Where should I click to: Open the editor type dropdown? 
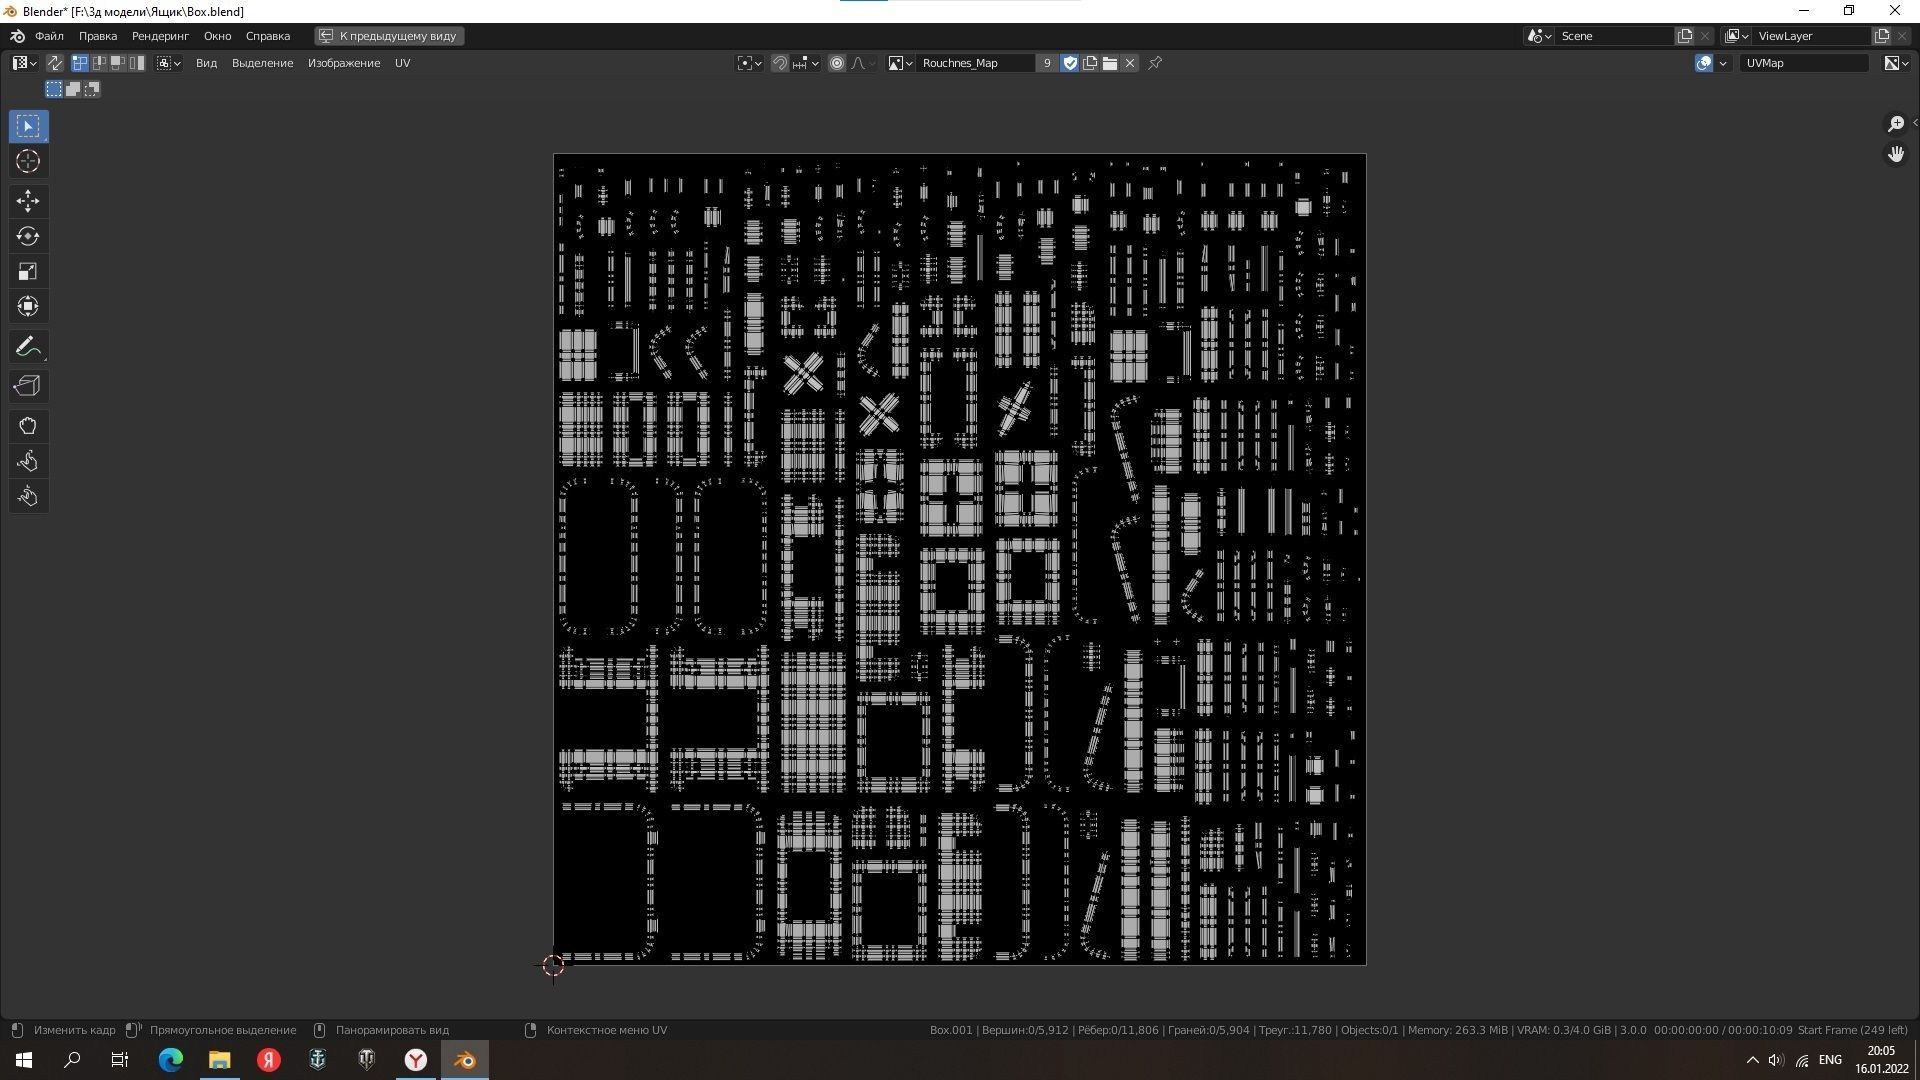coord(24,63)
